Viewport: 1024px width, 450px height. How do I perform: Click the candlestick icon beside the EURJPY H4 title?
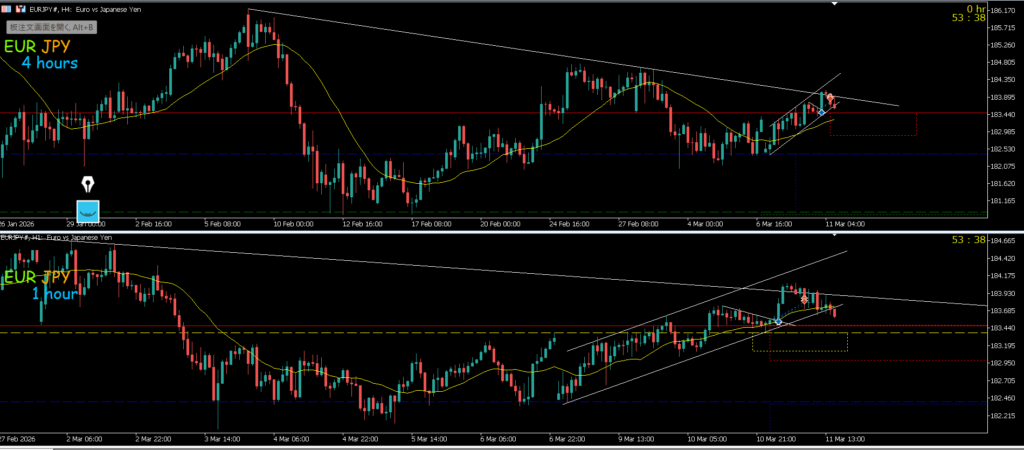pyautogui.click(x=17, y=10)
